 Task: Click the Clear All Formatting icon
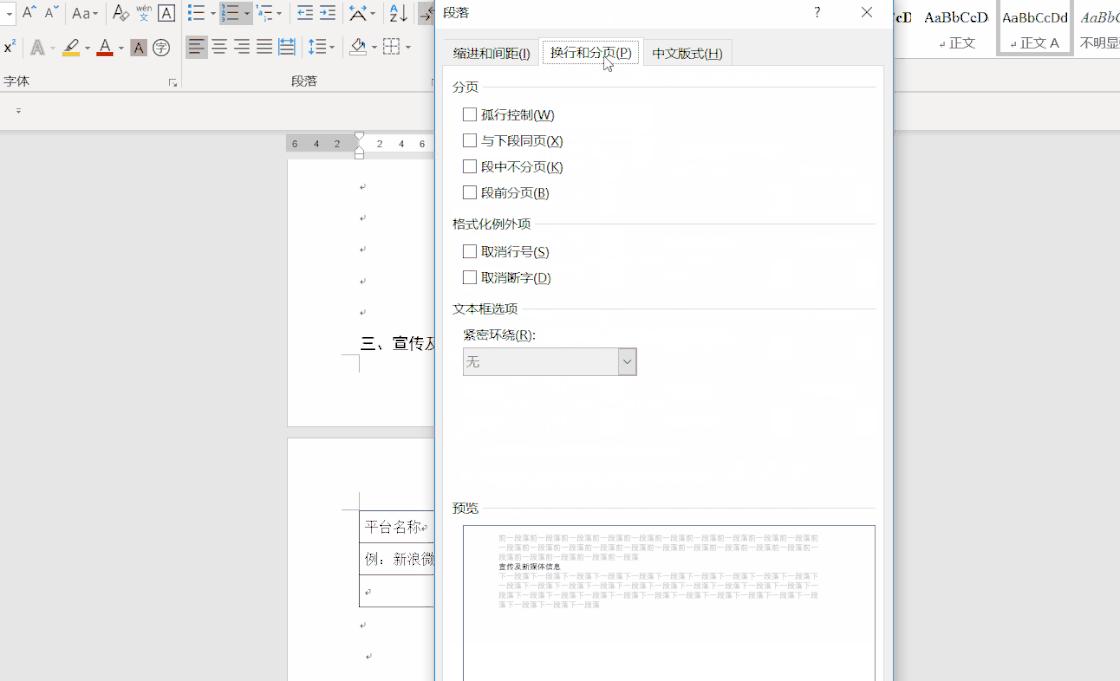tap(121, 13)
